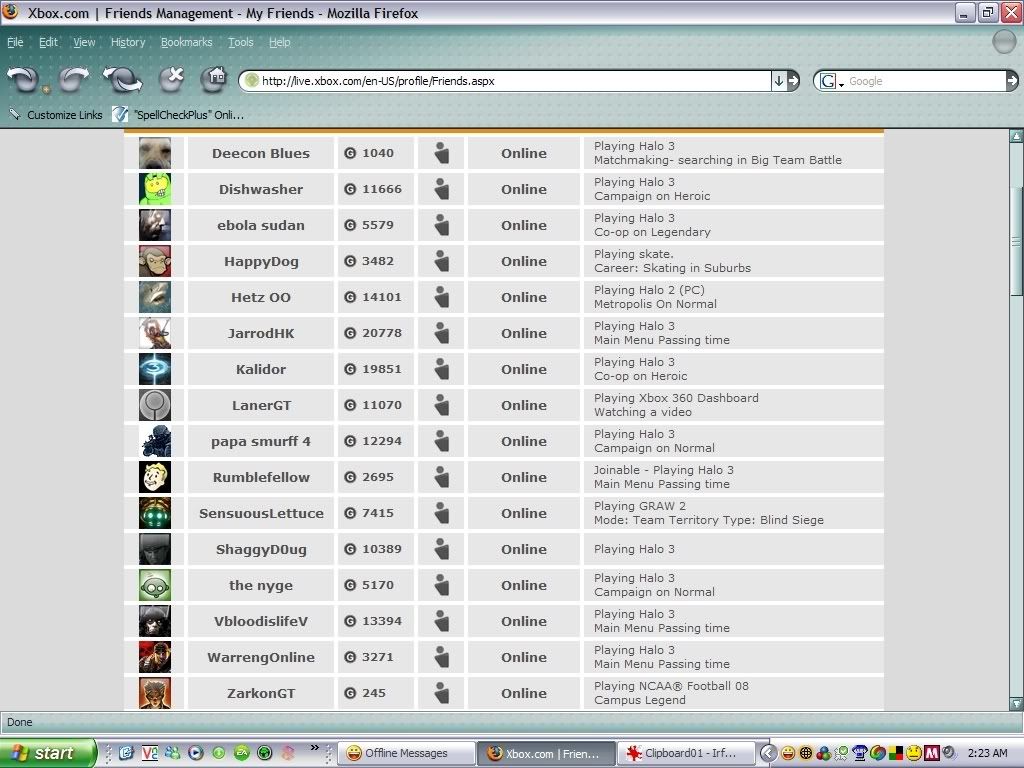Click the browser Back arrow button
The height and width of the screenshot is (768, 1024).
coord(23,80)
